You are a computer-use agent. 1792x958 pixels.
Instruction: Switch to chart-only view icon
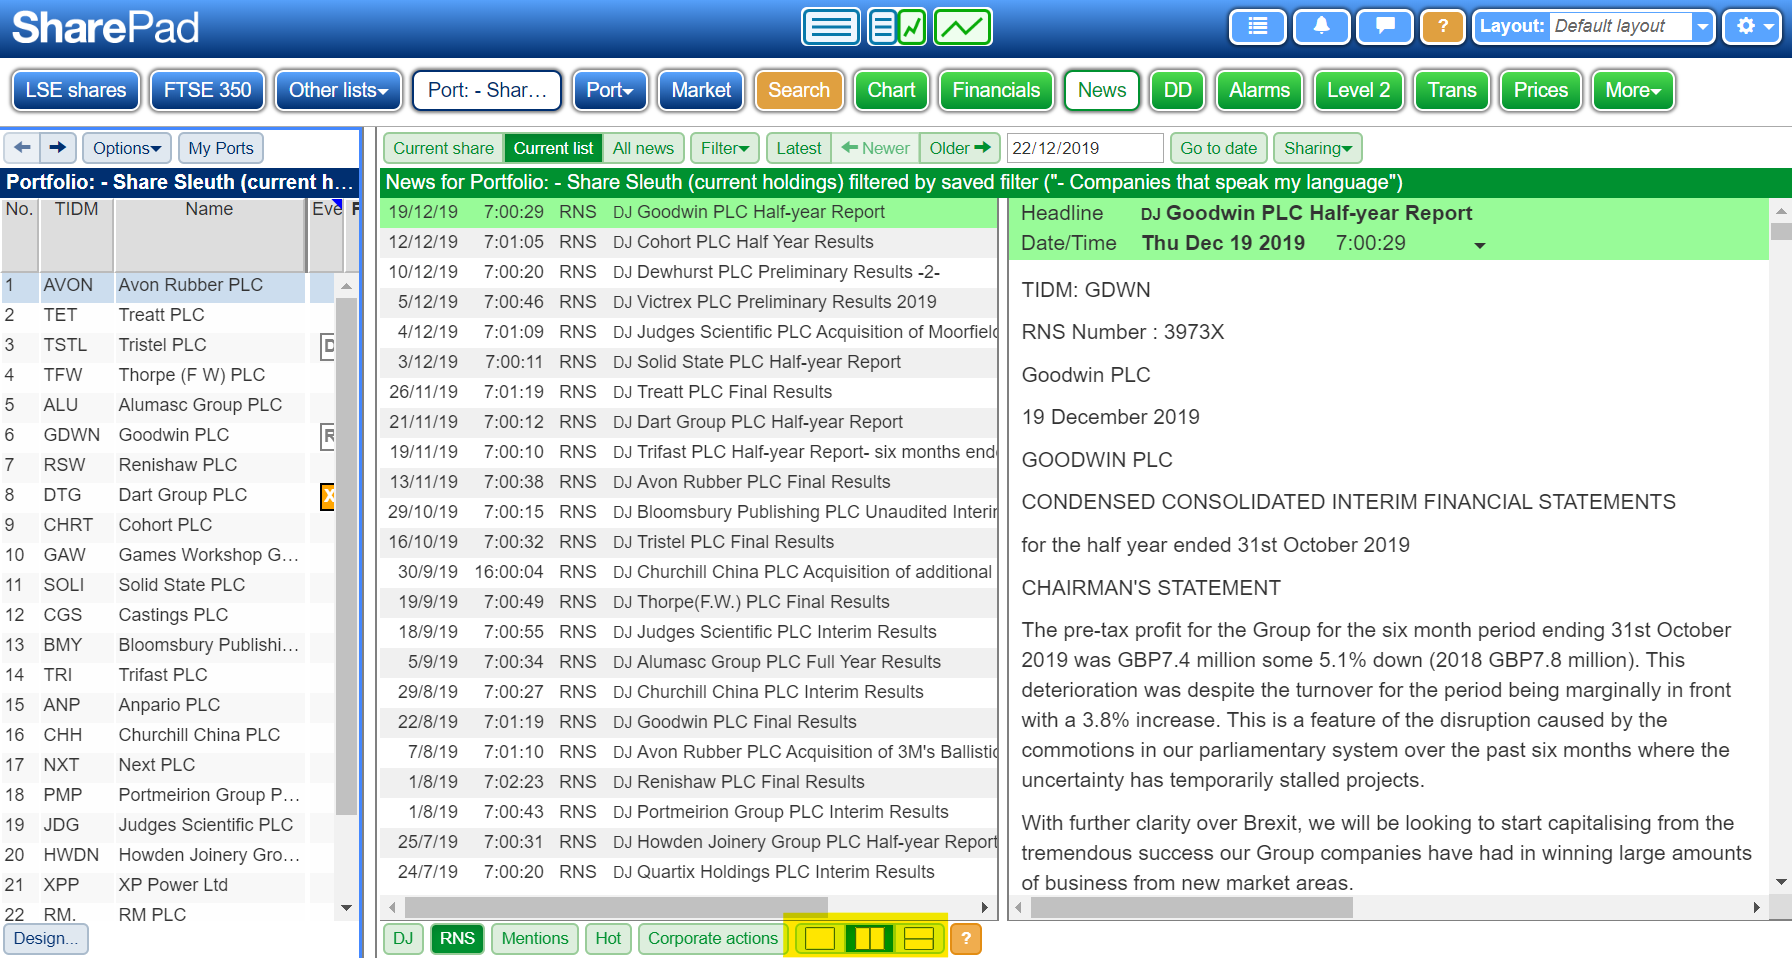[963, 27]
